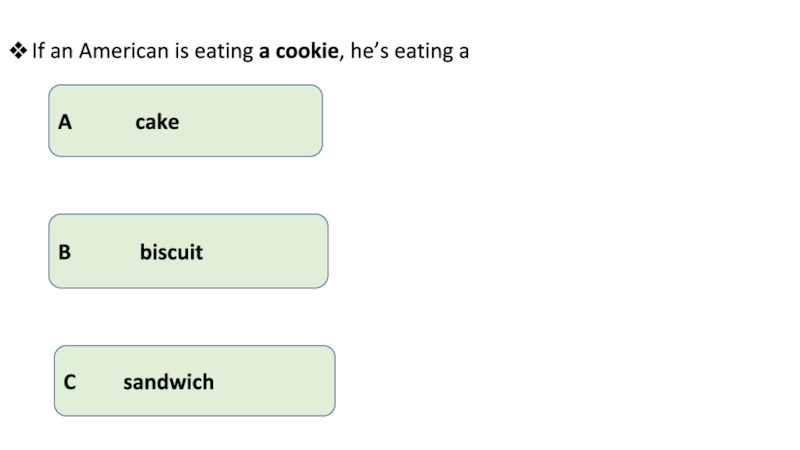
Task: Click the word "American" in the question
Action: click(x=124, y=51)
